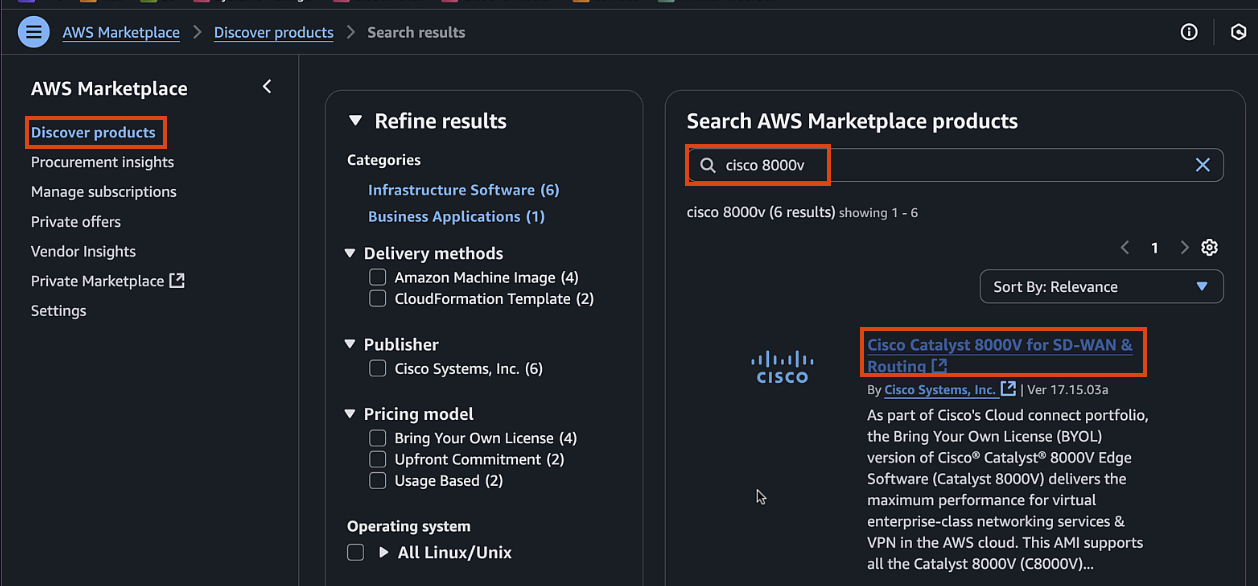Screen dimensions: 1258x586
Task: Open Procurement insights in sidebar
Action: click(x=102, y=162)
